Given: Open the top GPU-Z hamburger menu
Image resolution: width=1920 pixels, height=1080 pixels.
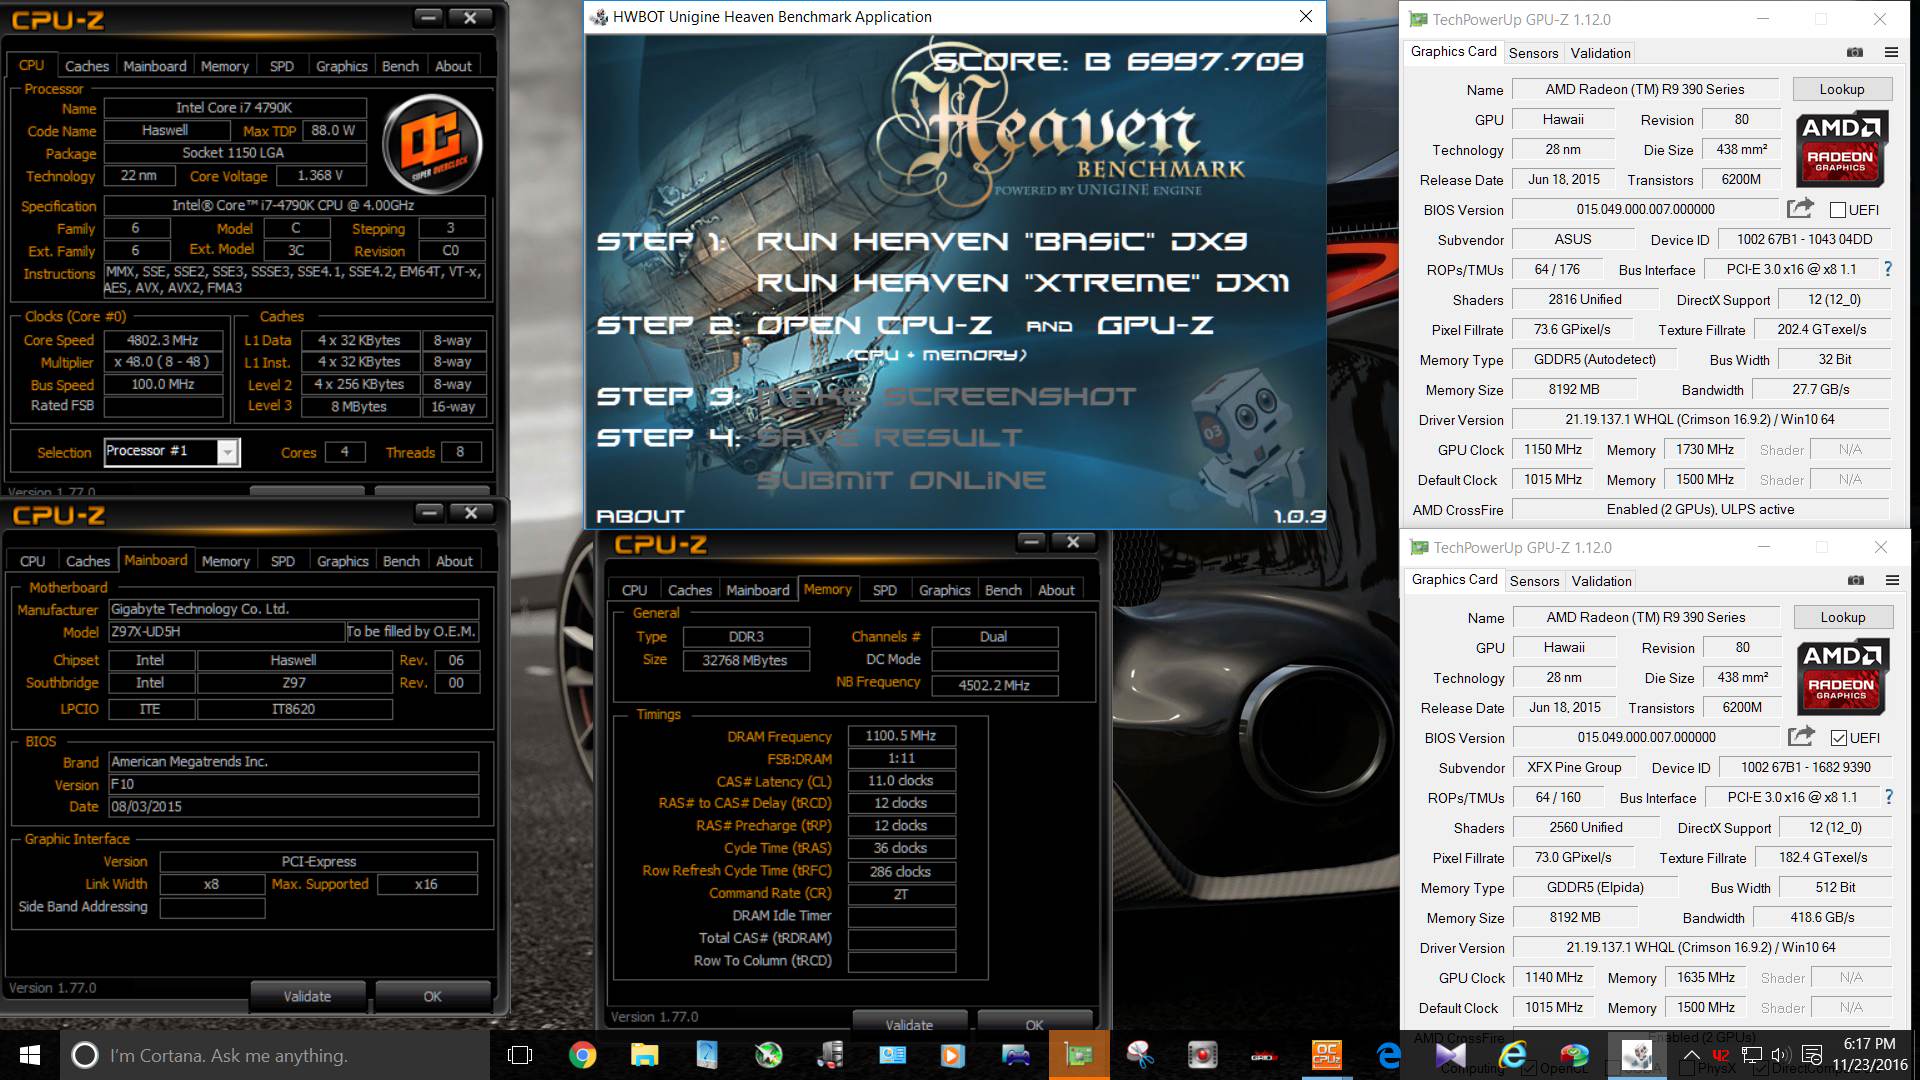Looking at the screenshot, I should click(x=1891, y=52).
